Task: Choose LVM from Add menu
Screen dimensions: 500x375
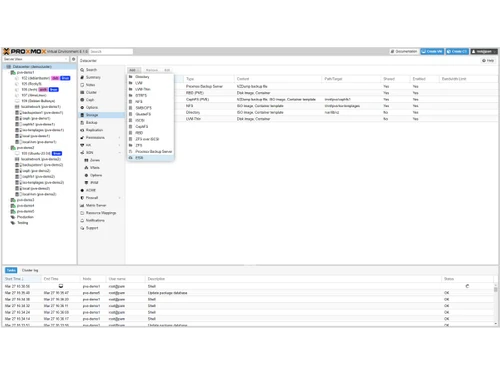Action: click(x=150, y=83)
